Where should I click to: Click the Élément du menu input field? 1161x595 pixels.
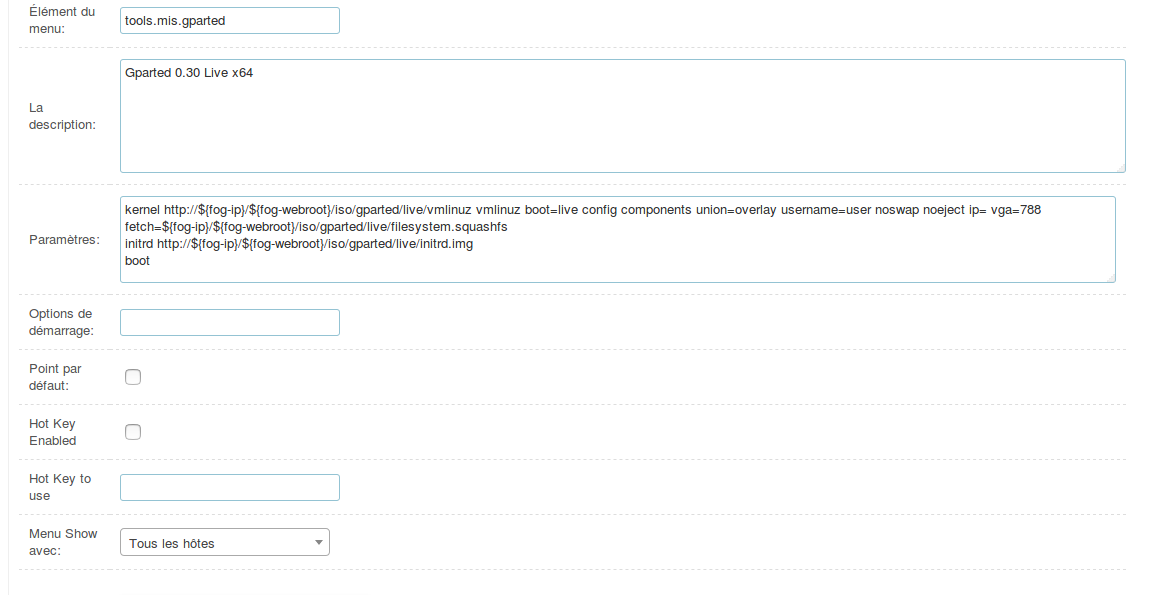point(230,21)
